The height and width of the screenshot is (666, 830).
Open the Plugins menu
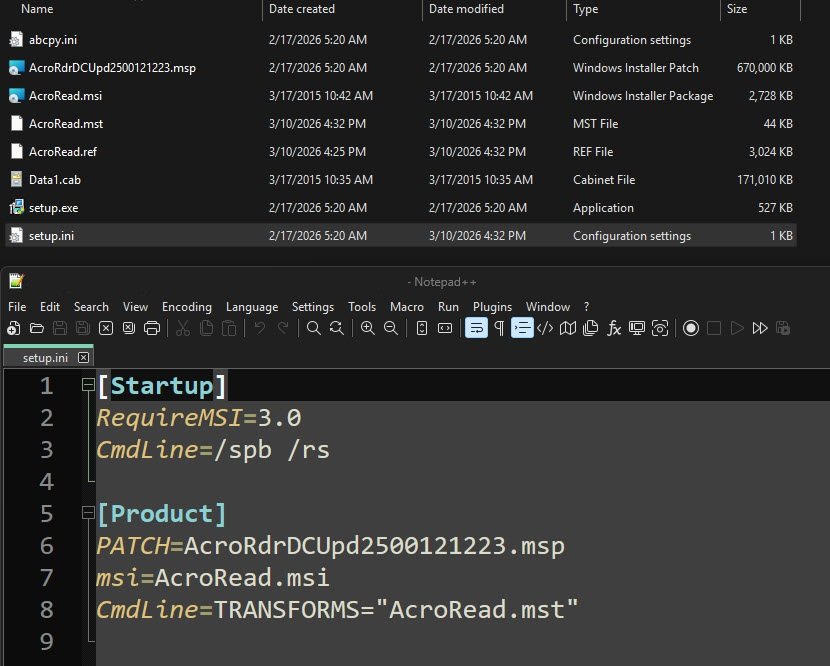coord(492,307)
